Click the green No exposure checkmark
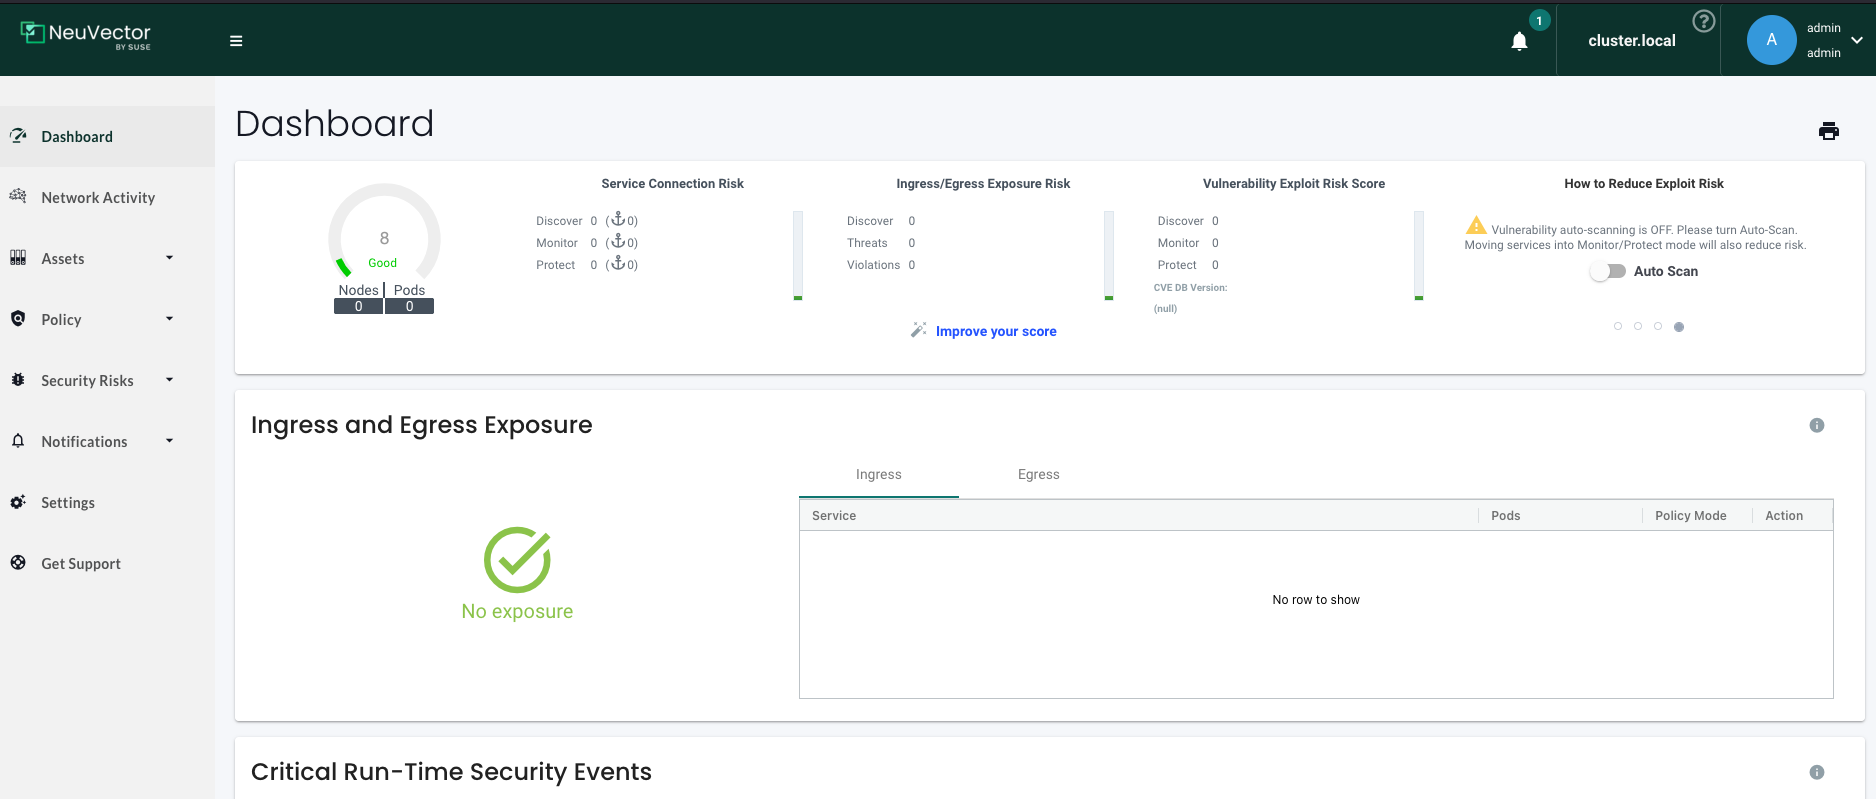 point(517,560)
